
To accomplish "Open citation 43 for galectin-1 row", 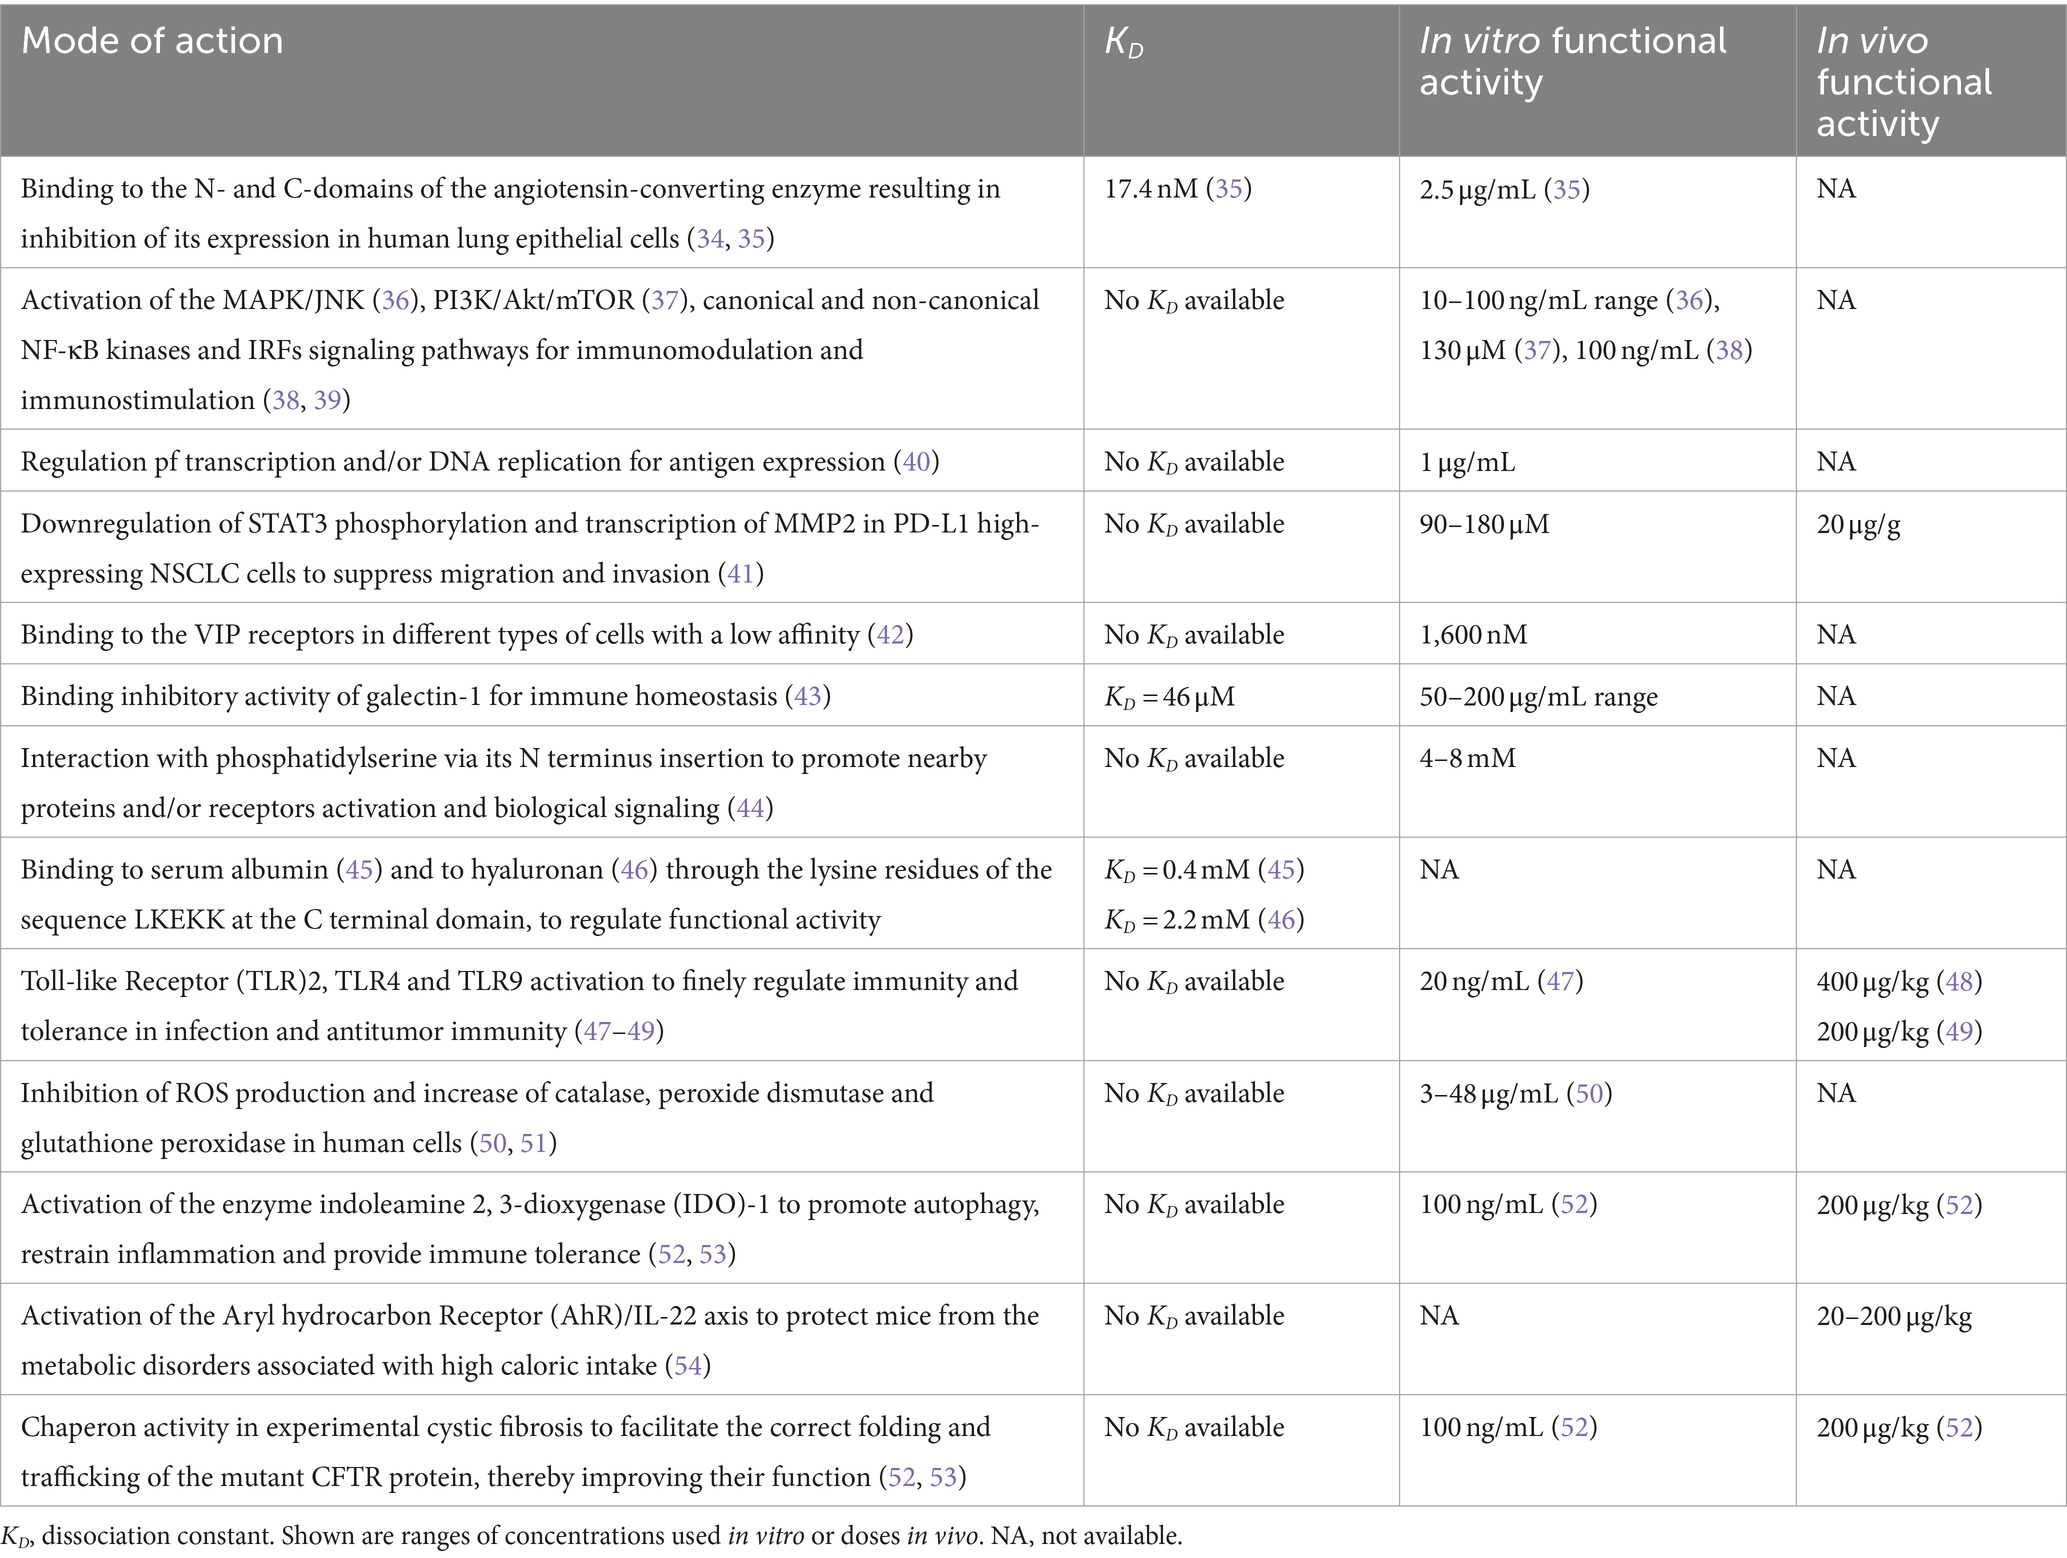I will [x=808, y=696].
